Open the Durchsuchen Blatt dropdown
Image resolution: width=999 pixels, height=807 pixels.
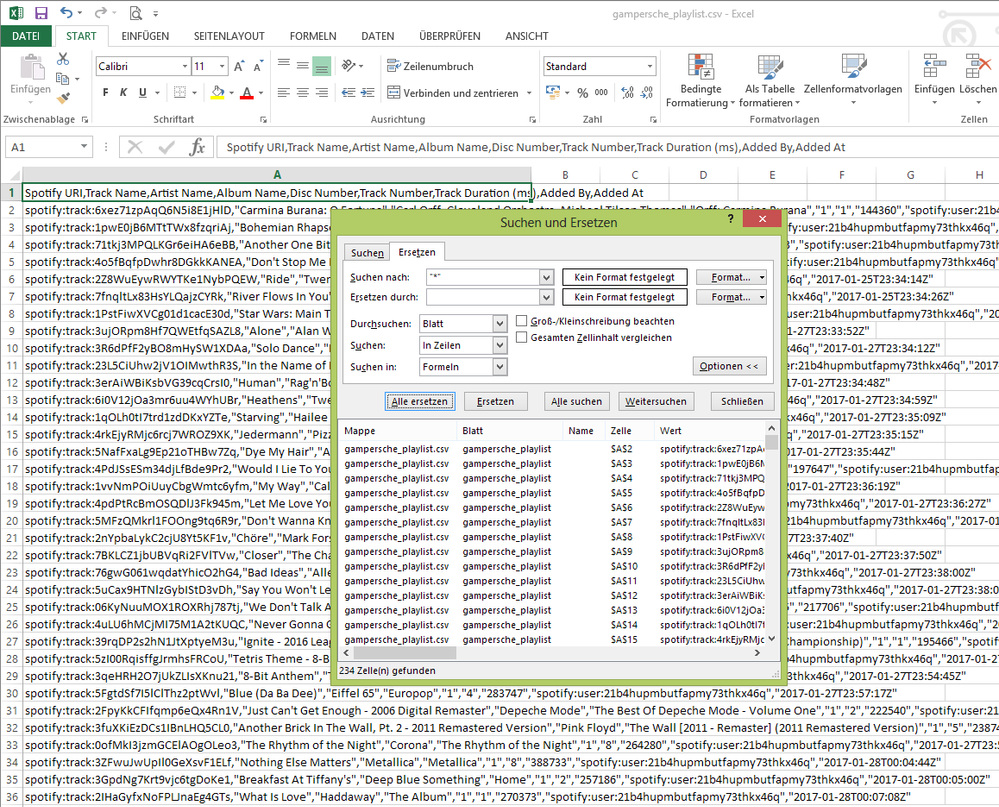click(x=500, y=324)
